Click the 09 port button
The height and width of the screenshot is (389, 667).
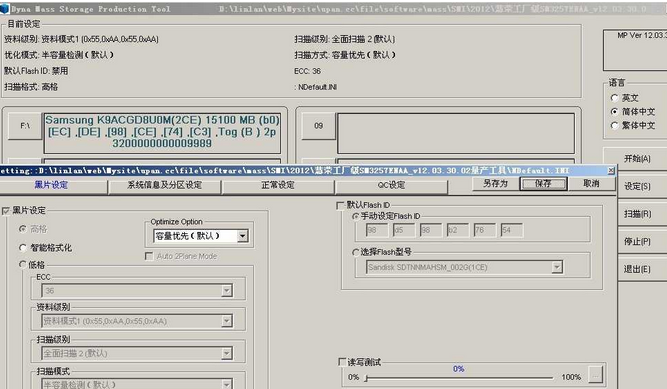tap(319, 126)
